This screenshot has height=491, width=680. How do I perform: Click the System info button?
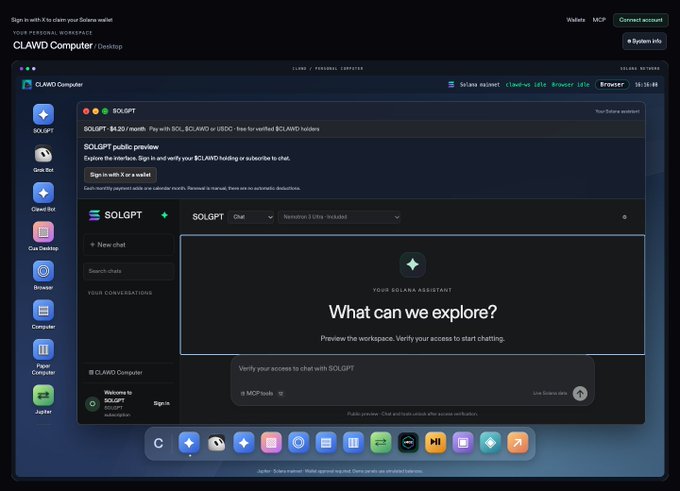[644, 41]
